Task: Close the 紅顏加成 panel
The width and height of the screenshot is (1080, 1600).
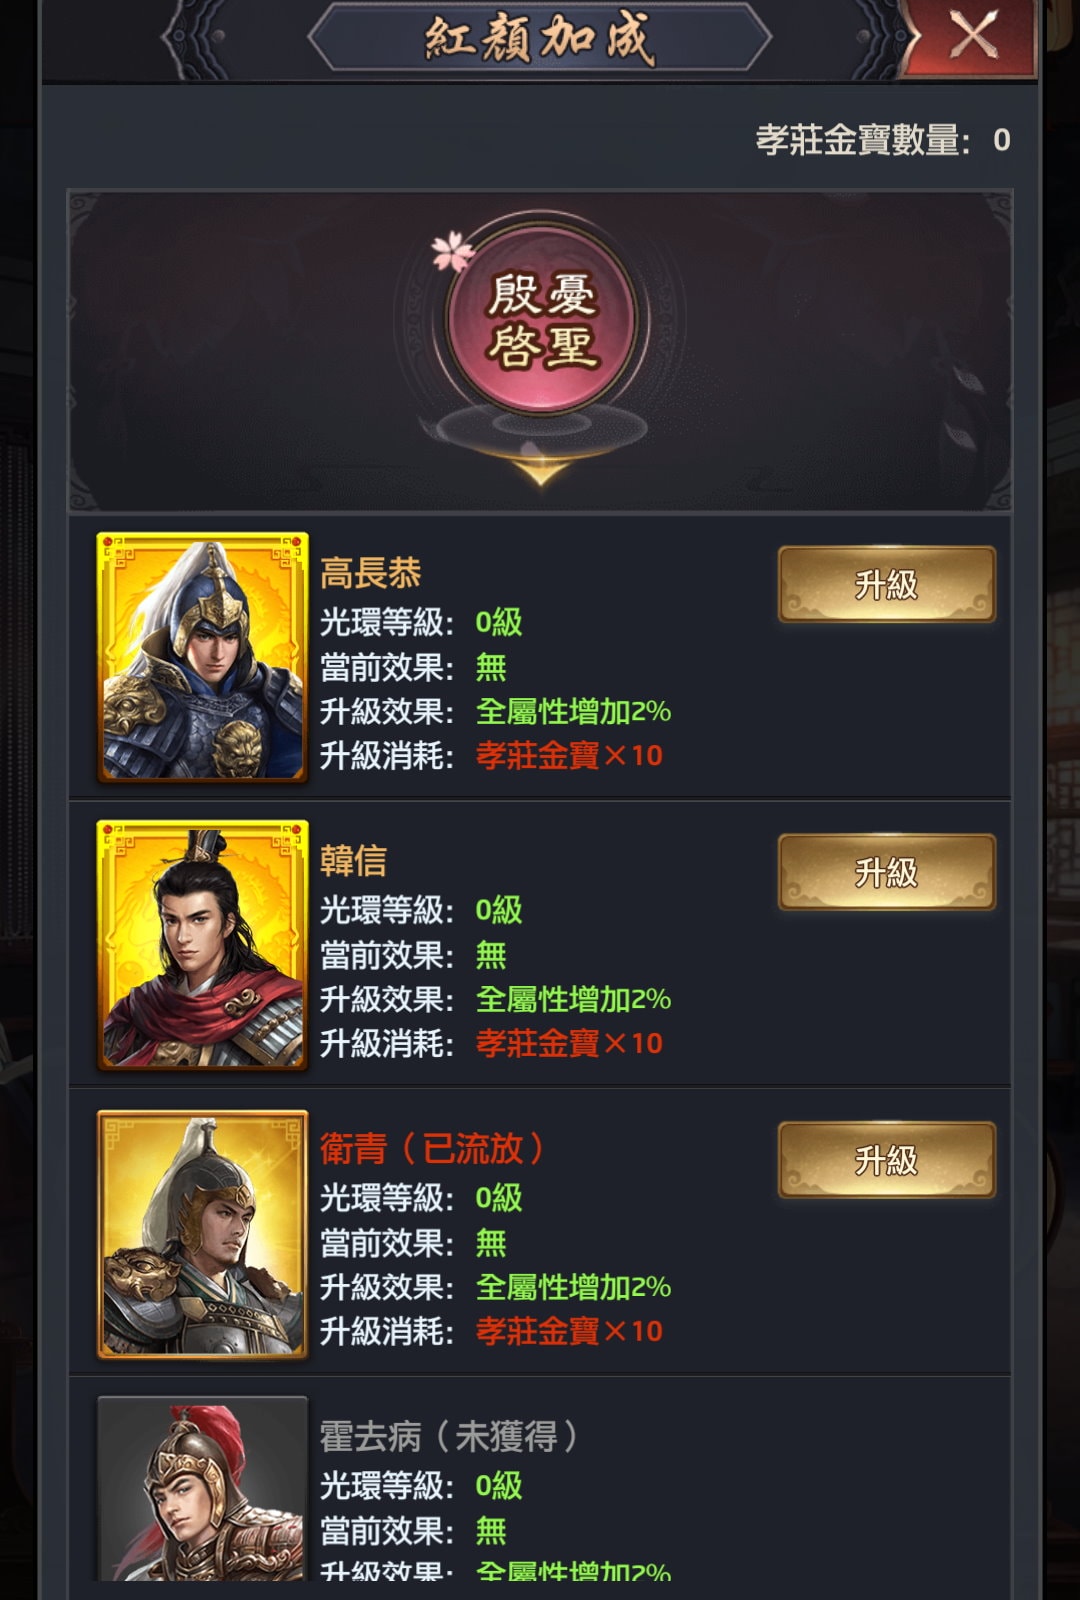Action: point(972,36)
